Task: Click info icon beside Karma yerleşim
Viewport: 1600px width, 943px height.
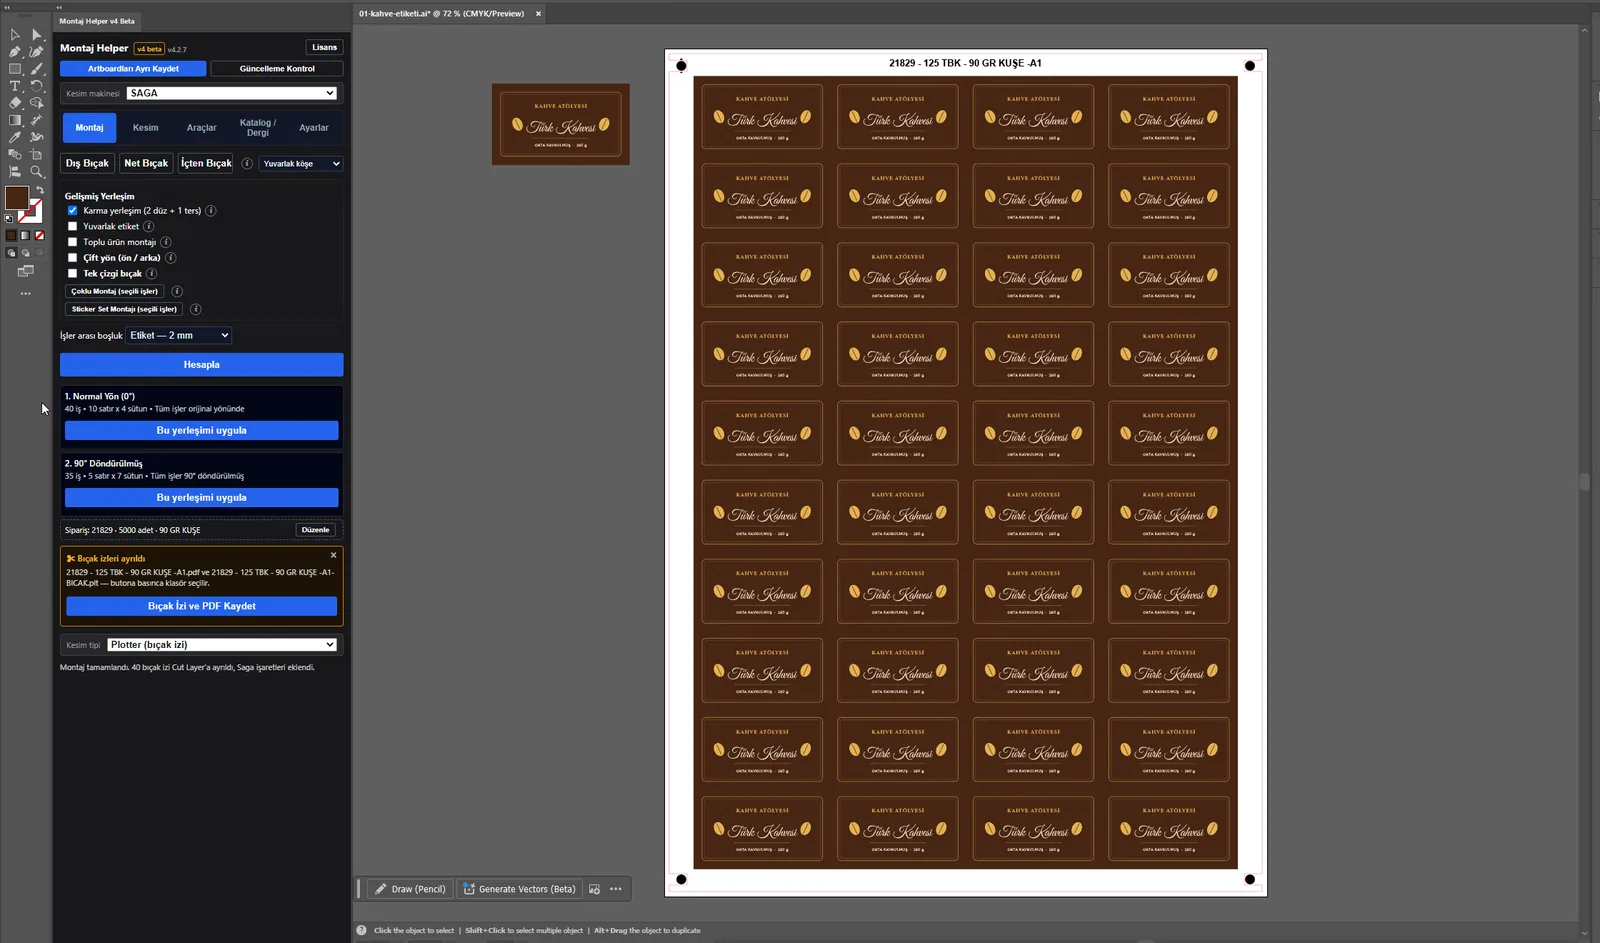Action: pos(211,211)
